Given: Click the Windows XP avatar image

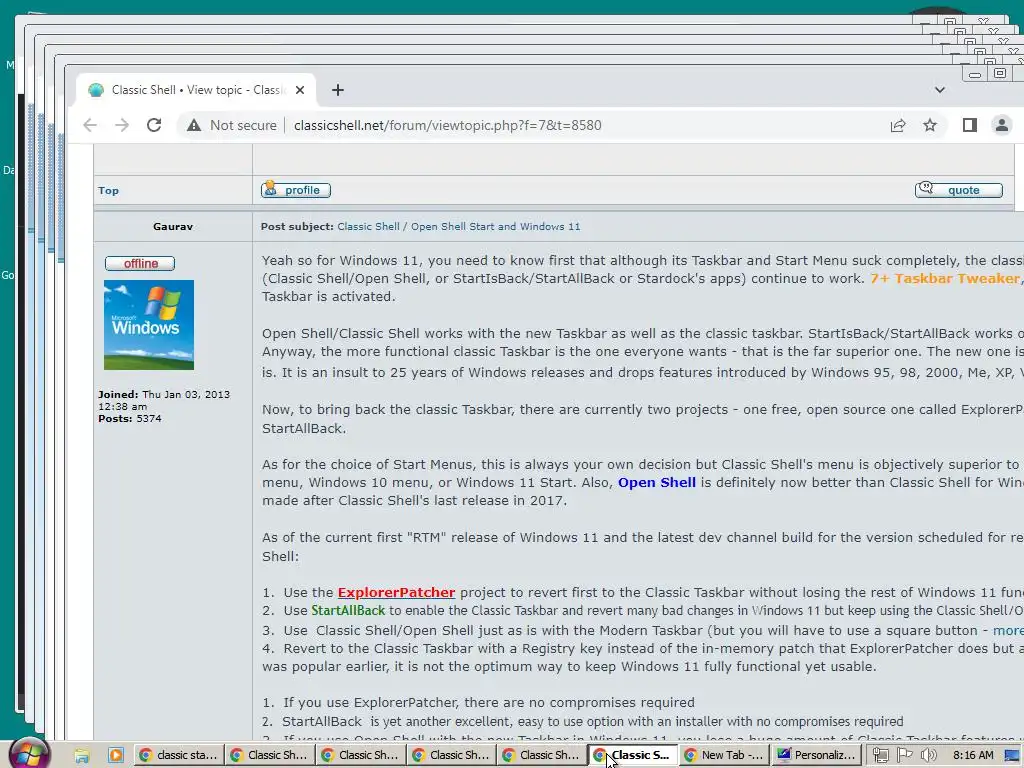Looking at the screenshot, I should (149, 325).
